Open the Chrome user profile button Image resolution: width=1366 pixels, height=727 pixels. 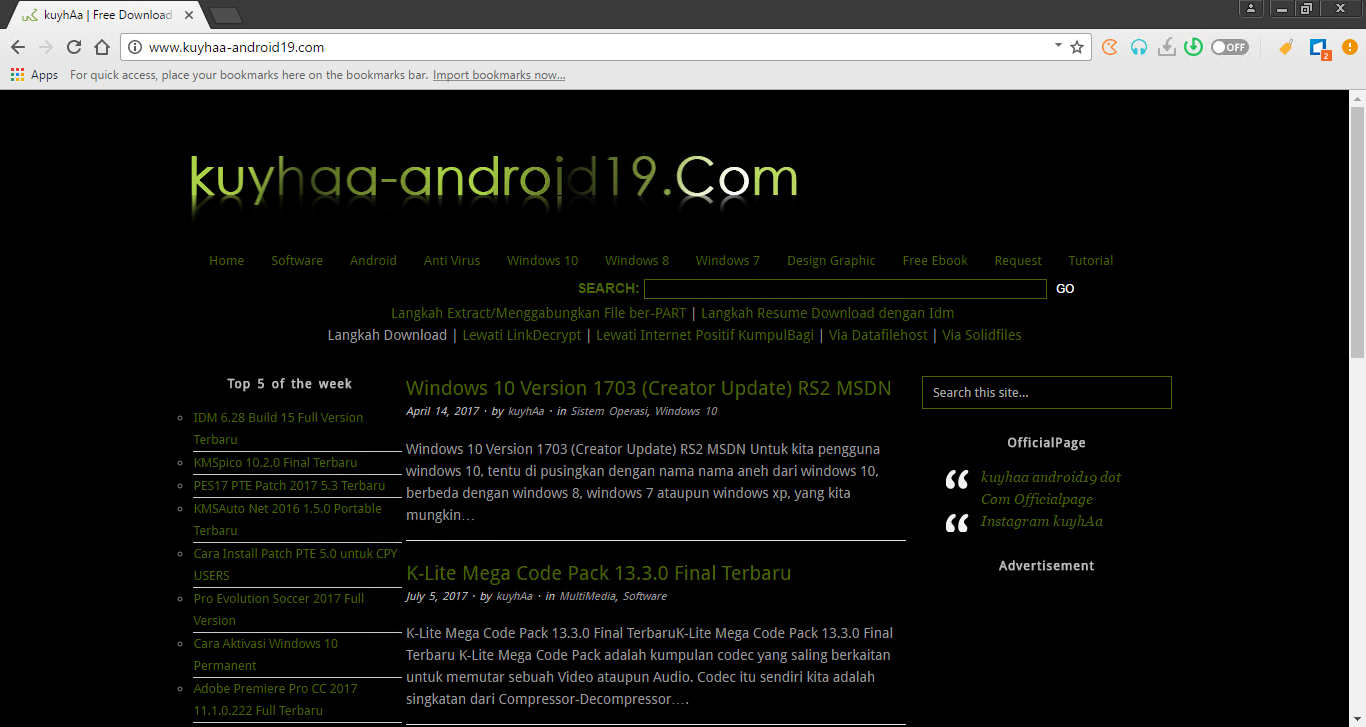click(1251, 9)
